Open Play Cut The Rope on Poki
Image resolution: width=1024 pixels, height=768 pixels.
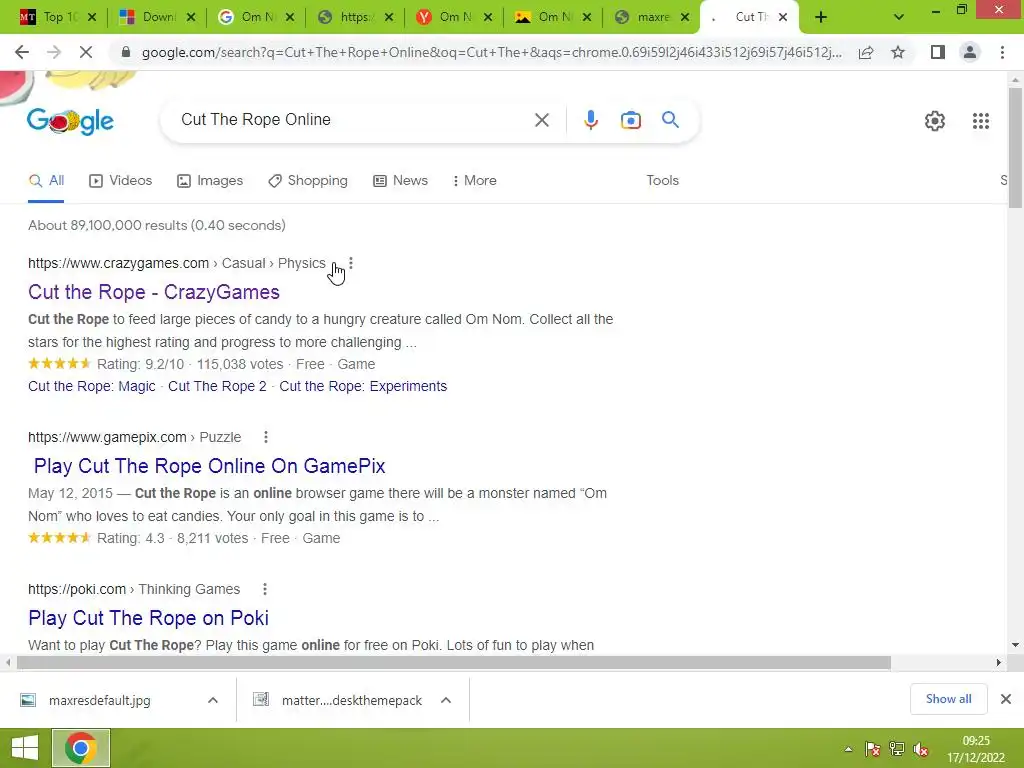pyautogui.click(x=148, y=618)
